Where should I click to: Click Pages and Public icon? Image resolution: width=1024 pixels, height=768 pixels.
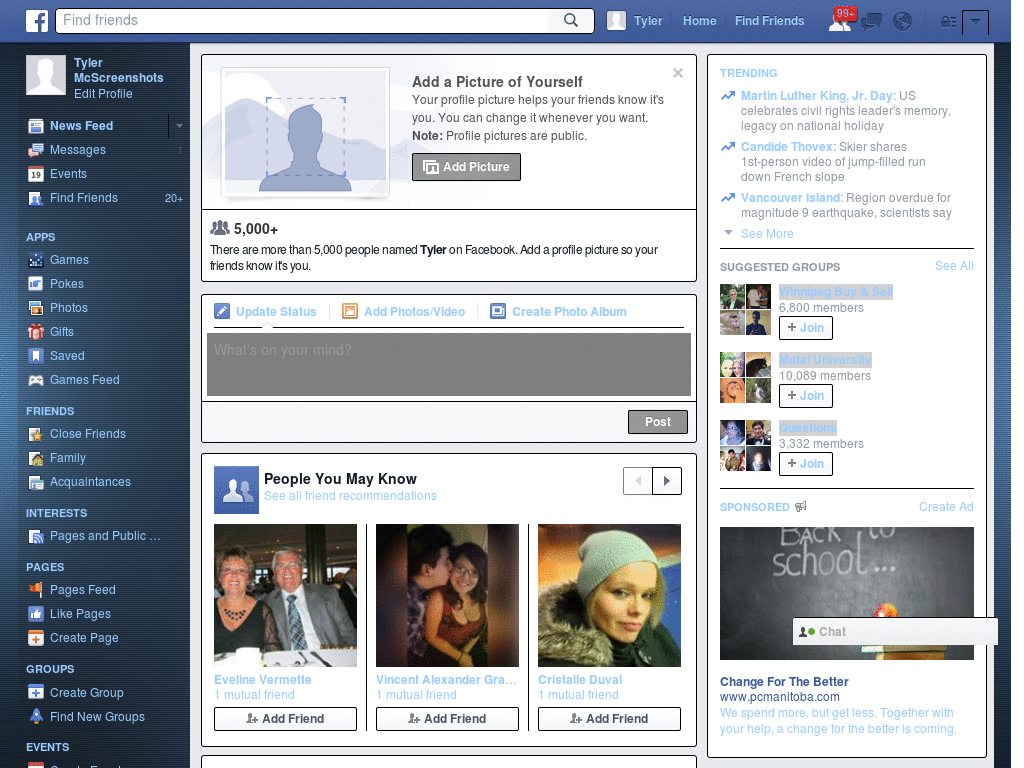coord(36,536)
